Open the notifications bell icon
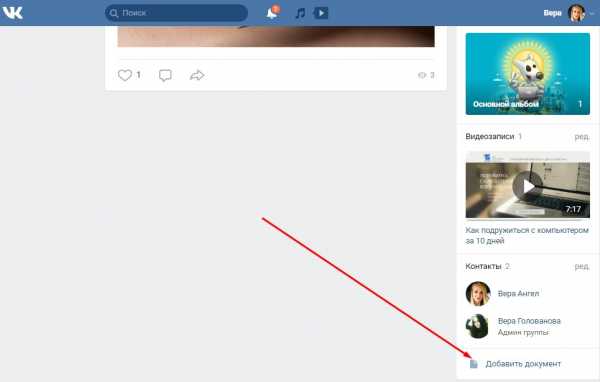The image size is (600, 382). [x=272, y=13]
